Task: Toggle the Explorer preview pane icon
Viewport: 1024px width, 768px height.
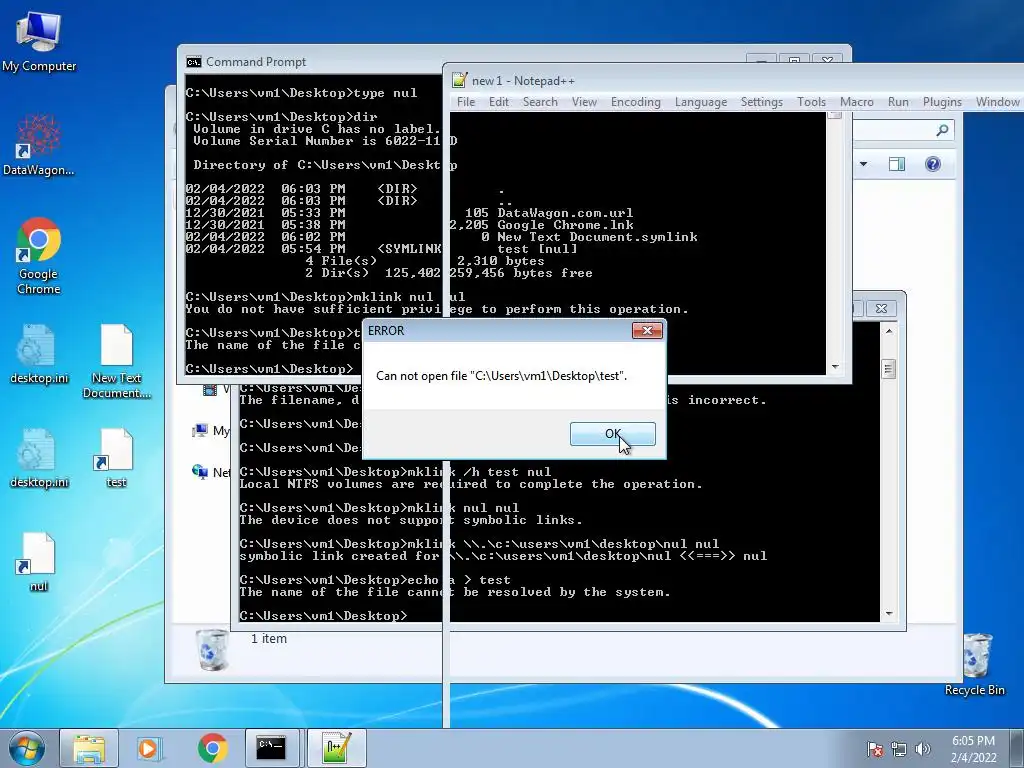Action: point(897,164)
